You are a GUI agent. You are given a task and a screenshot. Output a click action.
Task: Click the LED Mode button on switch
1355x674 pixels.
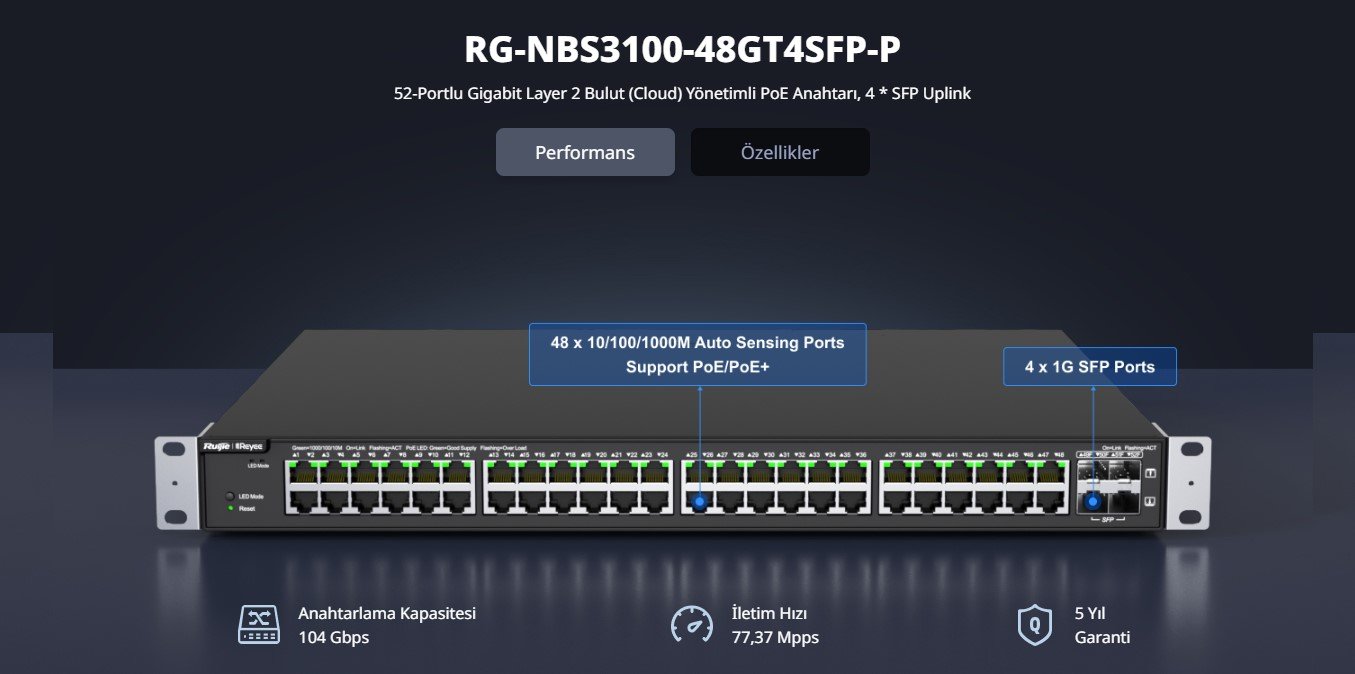230,496
